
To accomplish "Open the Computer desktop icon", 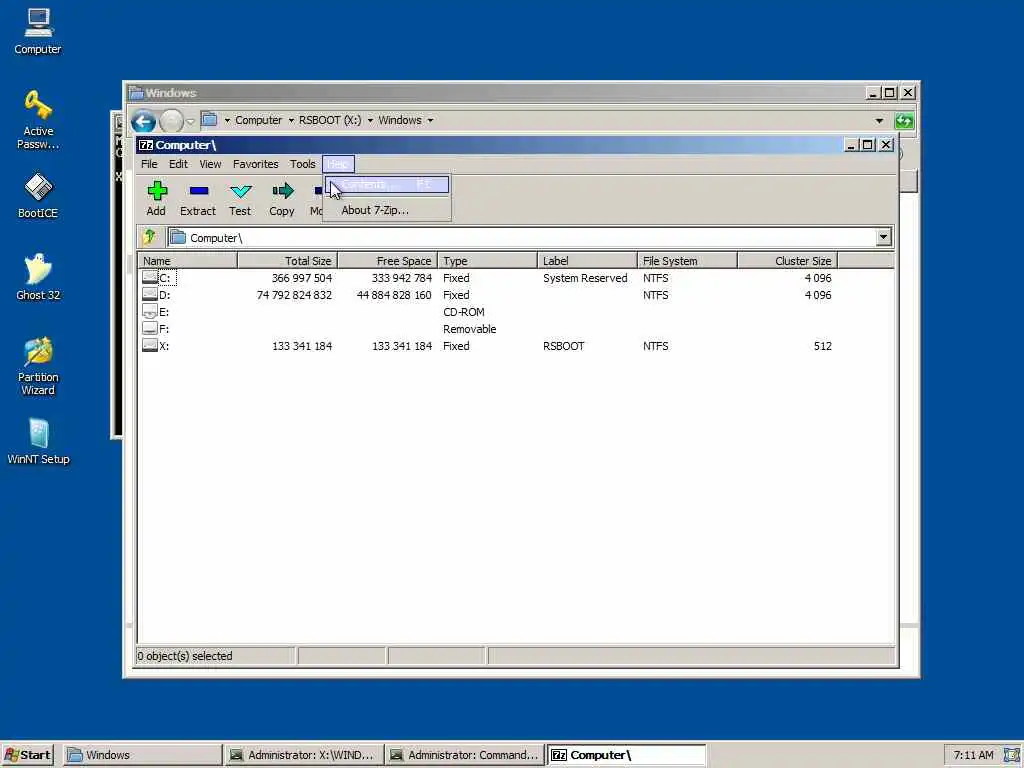I will coord(38,24).
